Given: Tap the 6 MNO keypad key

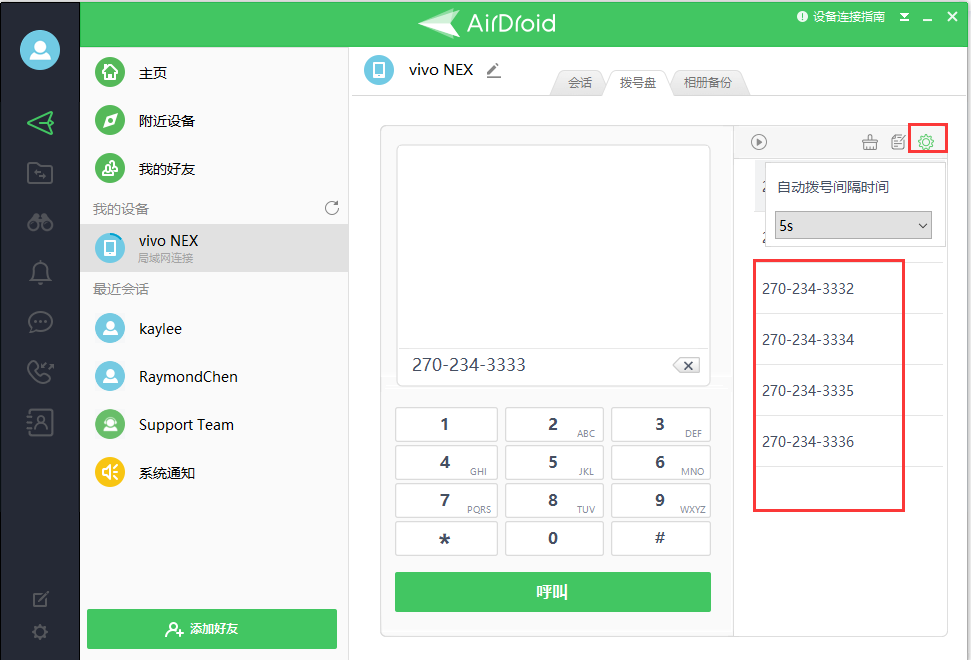Looking at the screenshot, I should pos(661,462).
